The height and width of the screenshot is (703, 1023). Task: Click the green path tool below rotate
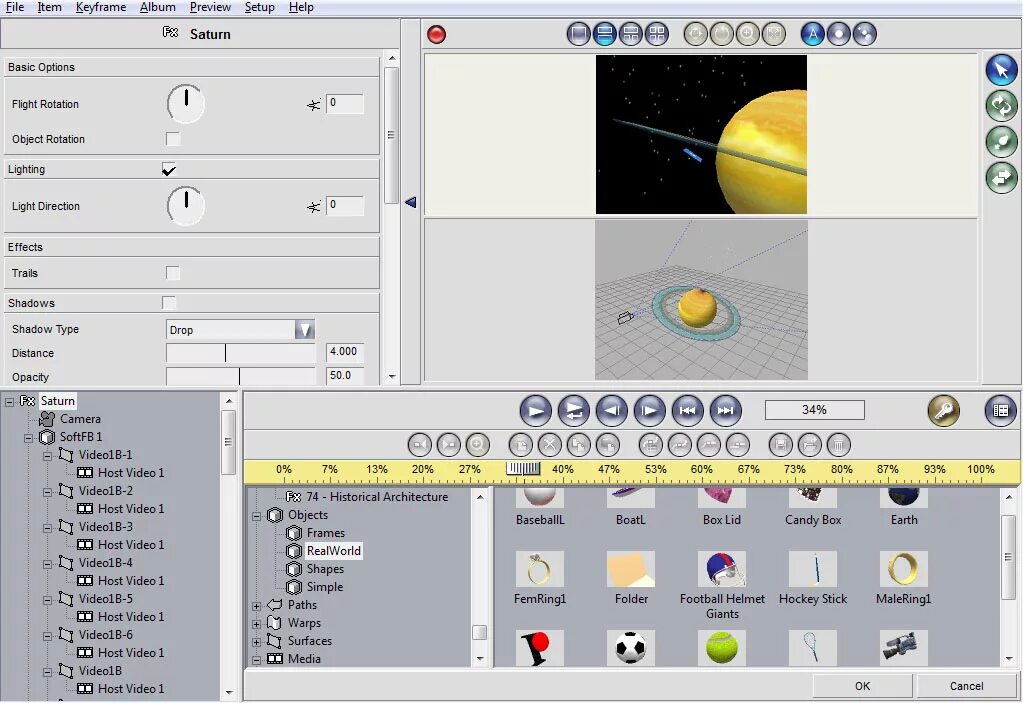tap(1001, 142)
